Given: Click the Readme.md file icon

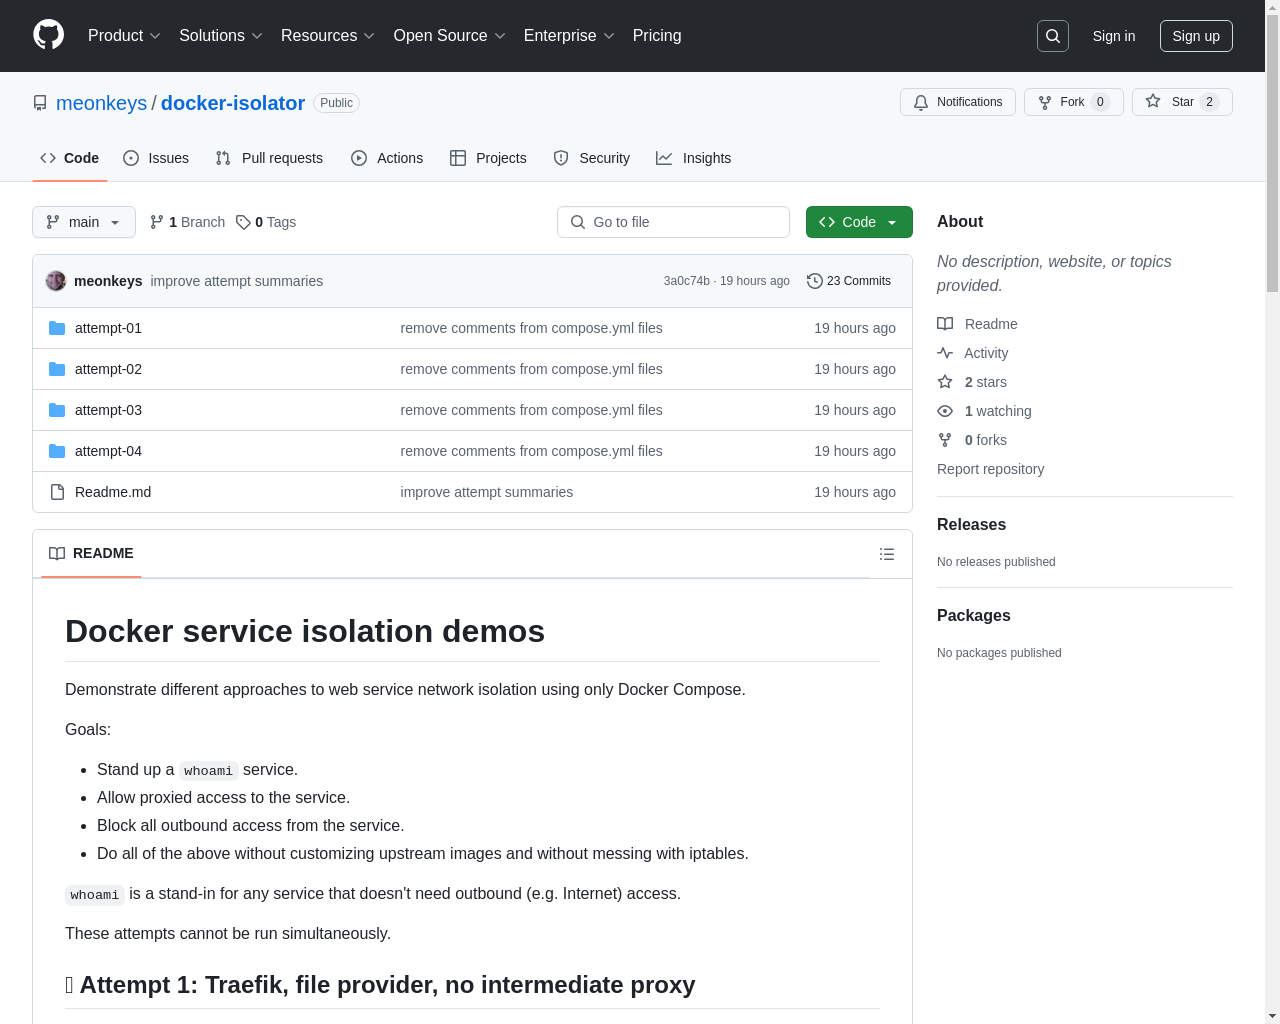Looking at the screenshot, I should click(57, 492).
